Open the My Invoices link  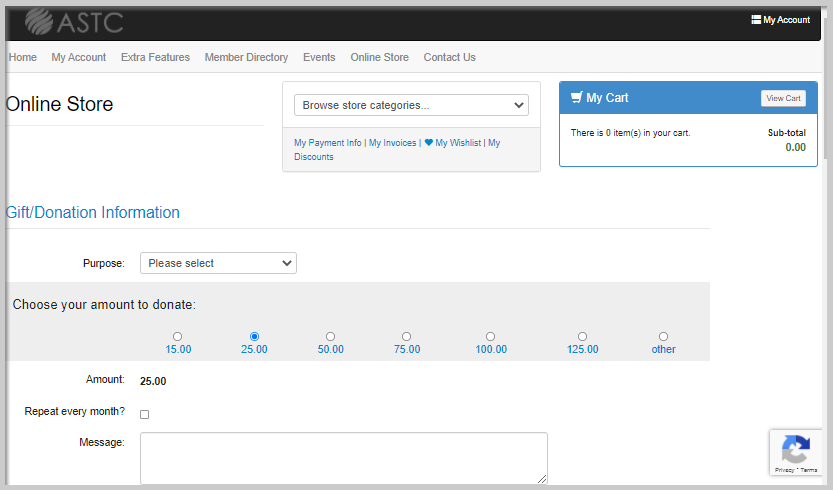coord(393,143)
